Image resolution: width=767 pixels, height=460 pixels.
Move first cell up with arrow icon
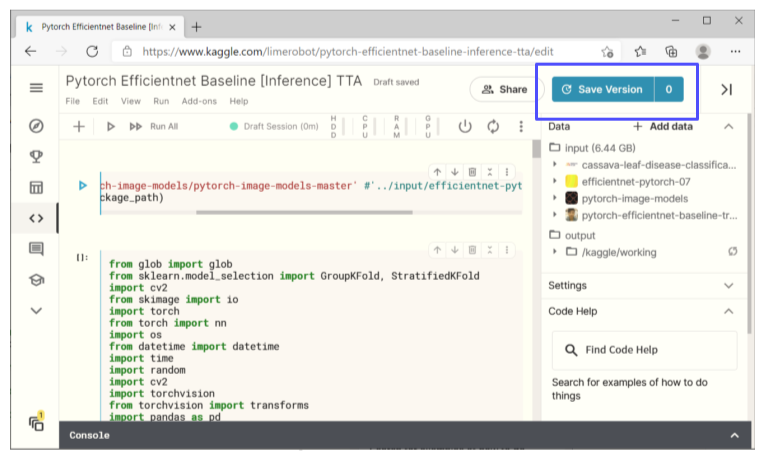[437, 172]
